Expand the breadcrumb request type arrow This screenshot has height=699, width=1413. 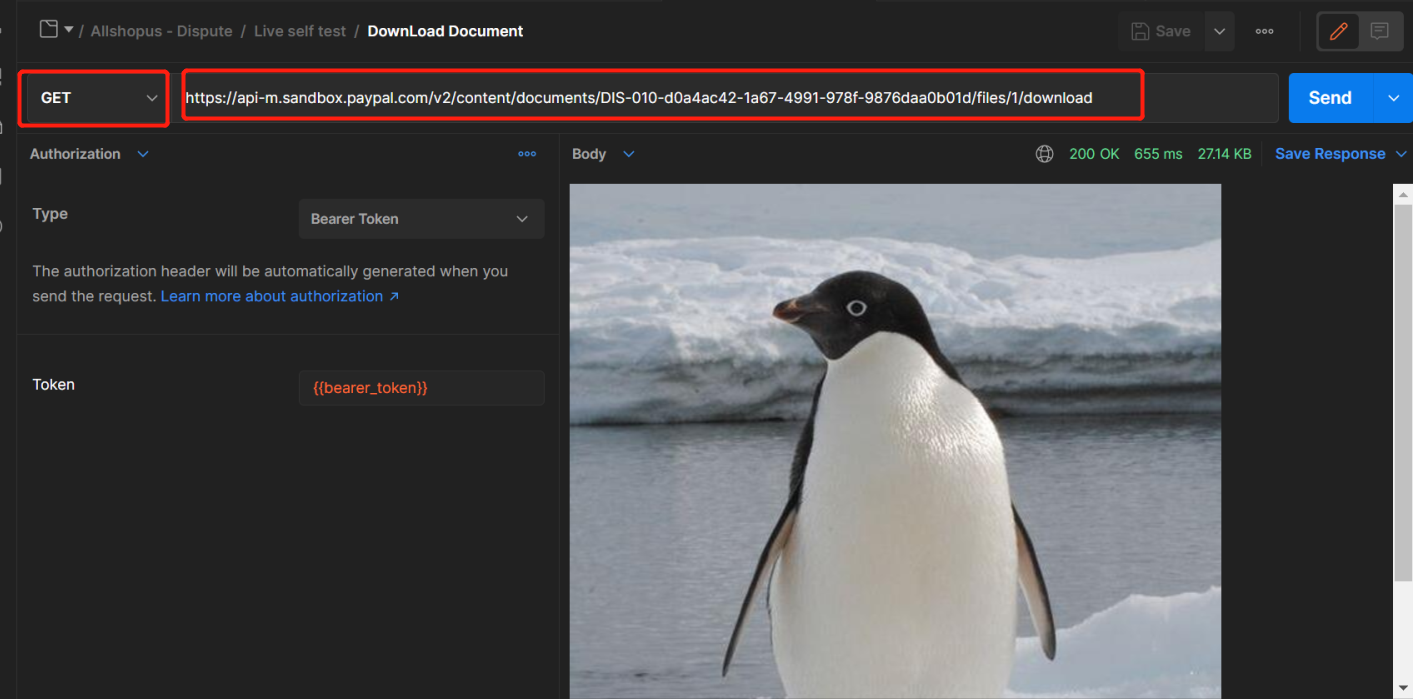[69, 30]
